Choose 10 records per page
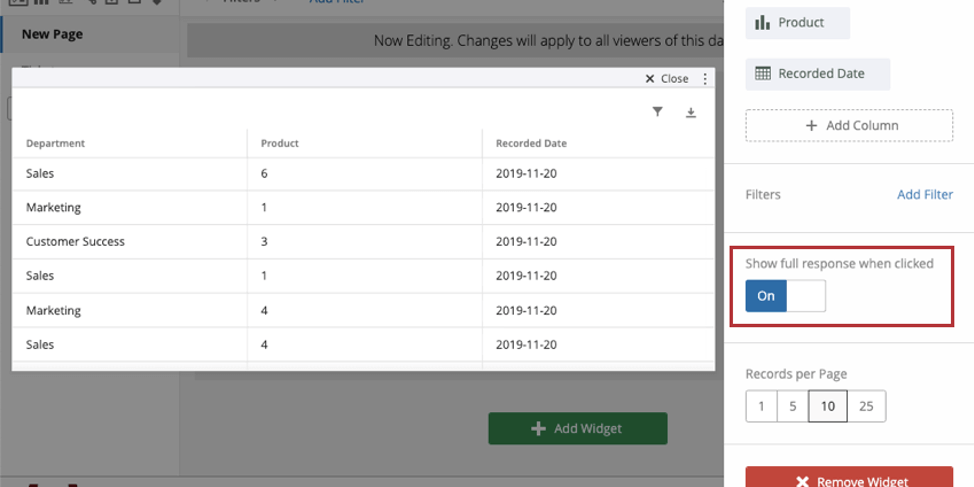The image size is (974, 487). (x=828, y=406)
